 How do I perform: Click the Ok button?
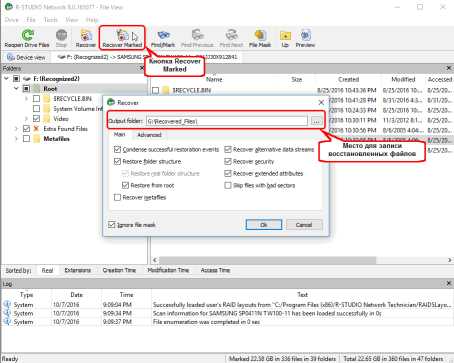pyautogui.click(x=264, y=225)
